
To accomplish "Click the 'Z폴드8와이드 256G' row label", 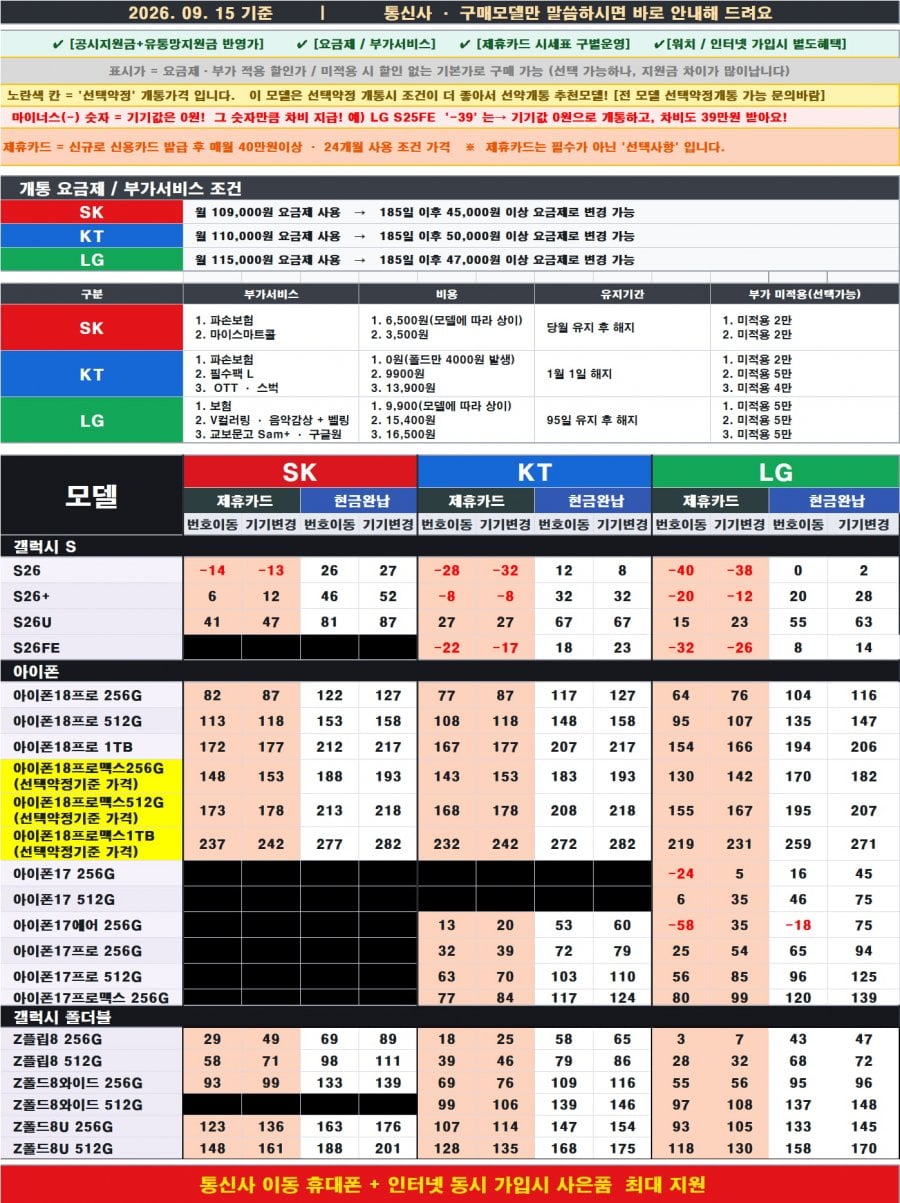I will (x=92, y=1083).
